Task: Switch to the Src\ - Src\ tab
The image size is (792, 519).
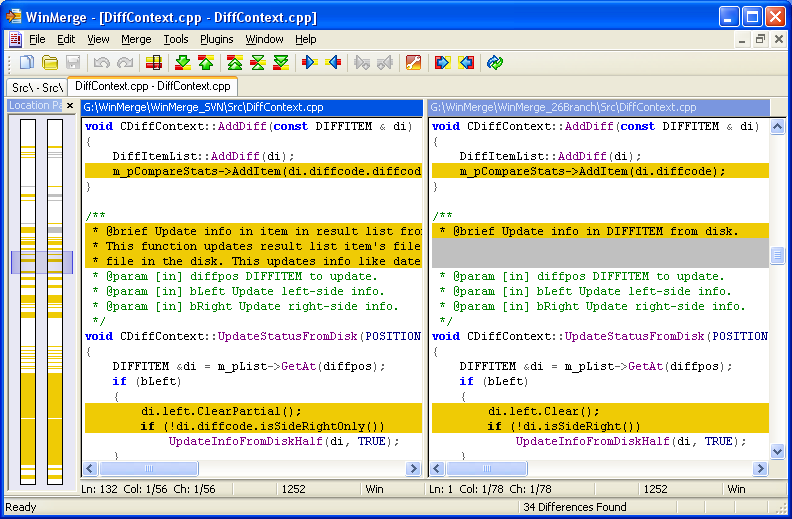Action: (37, 87)
